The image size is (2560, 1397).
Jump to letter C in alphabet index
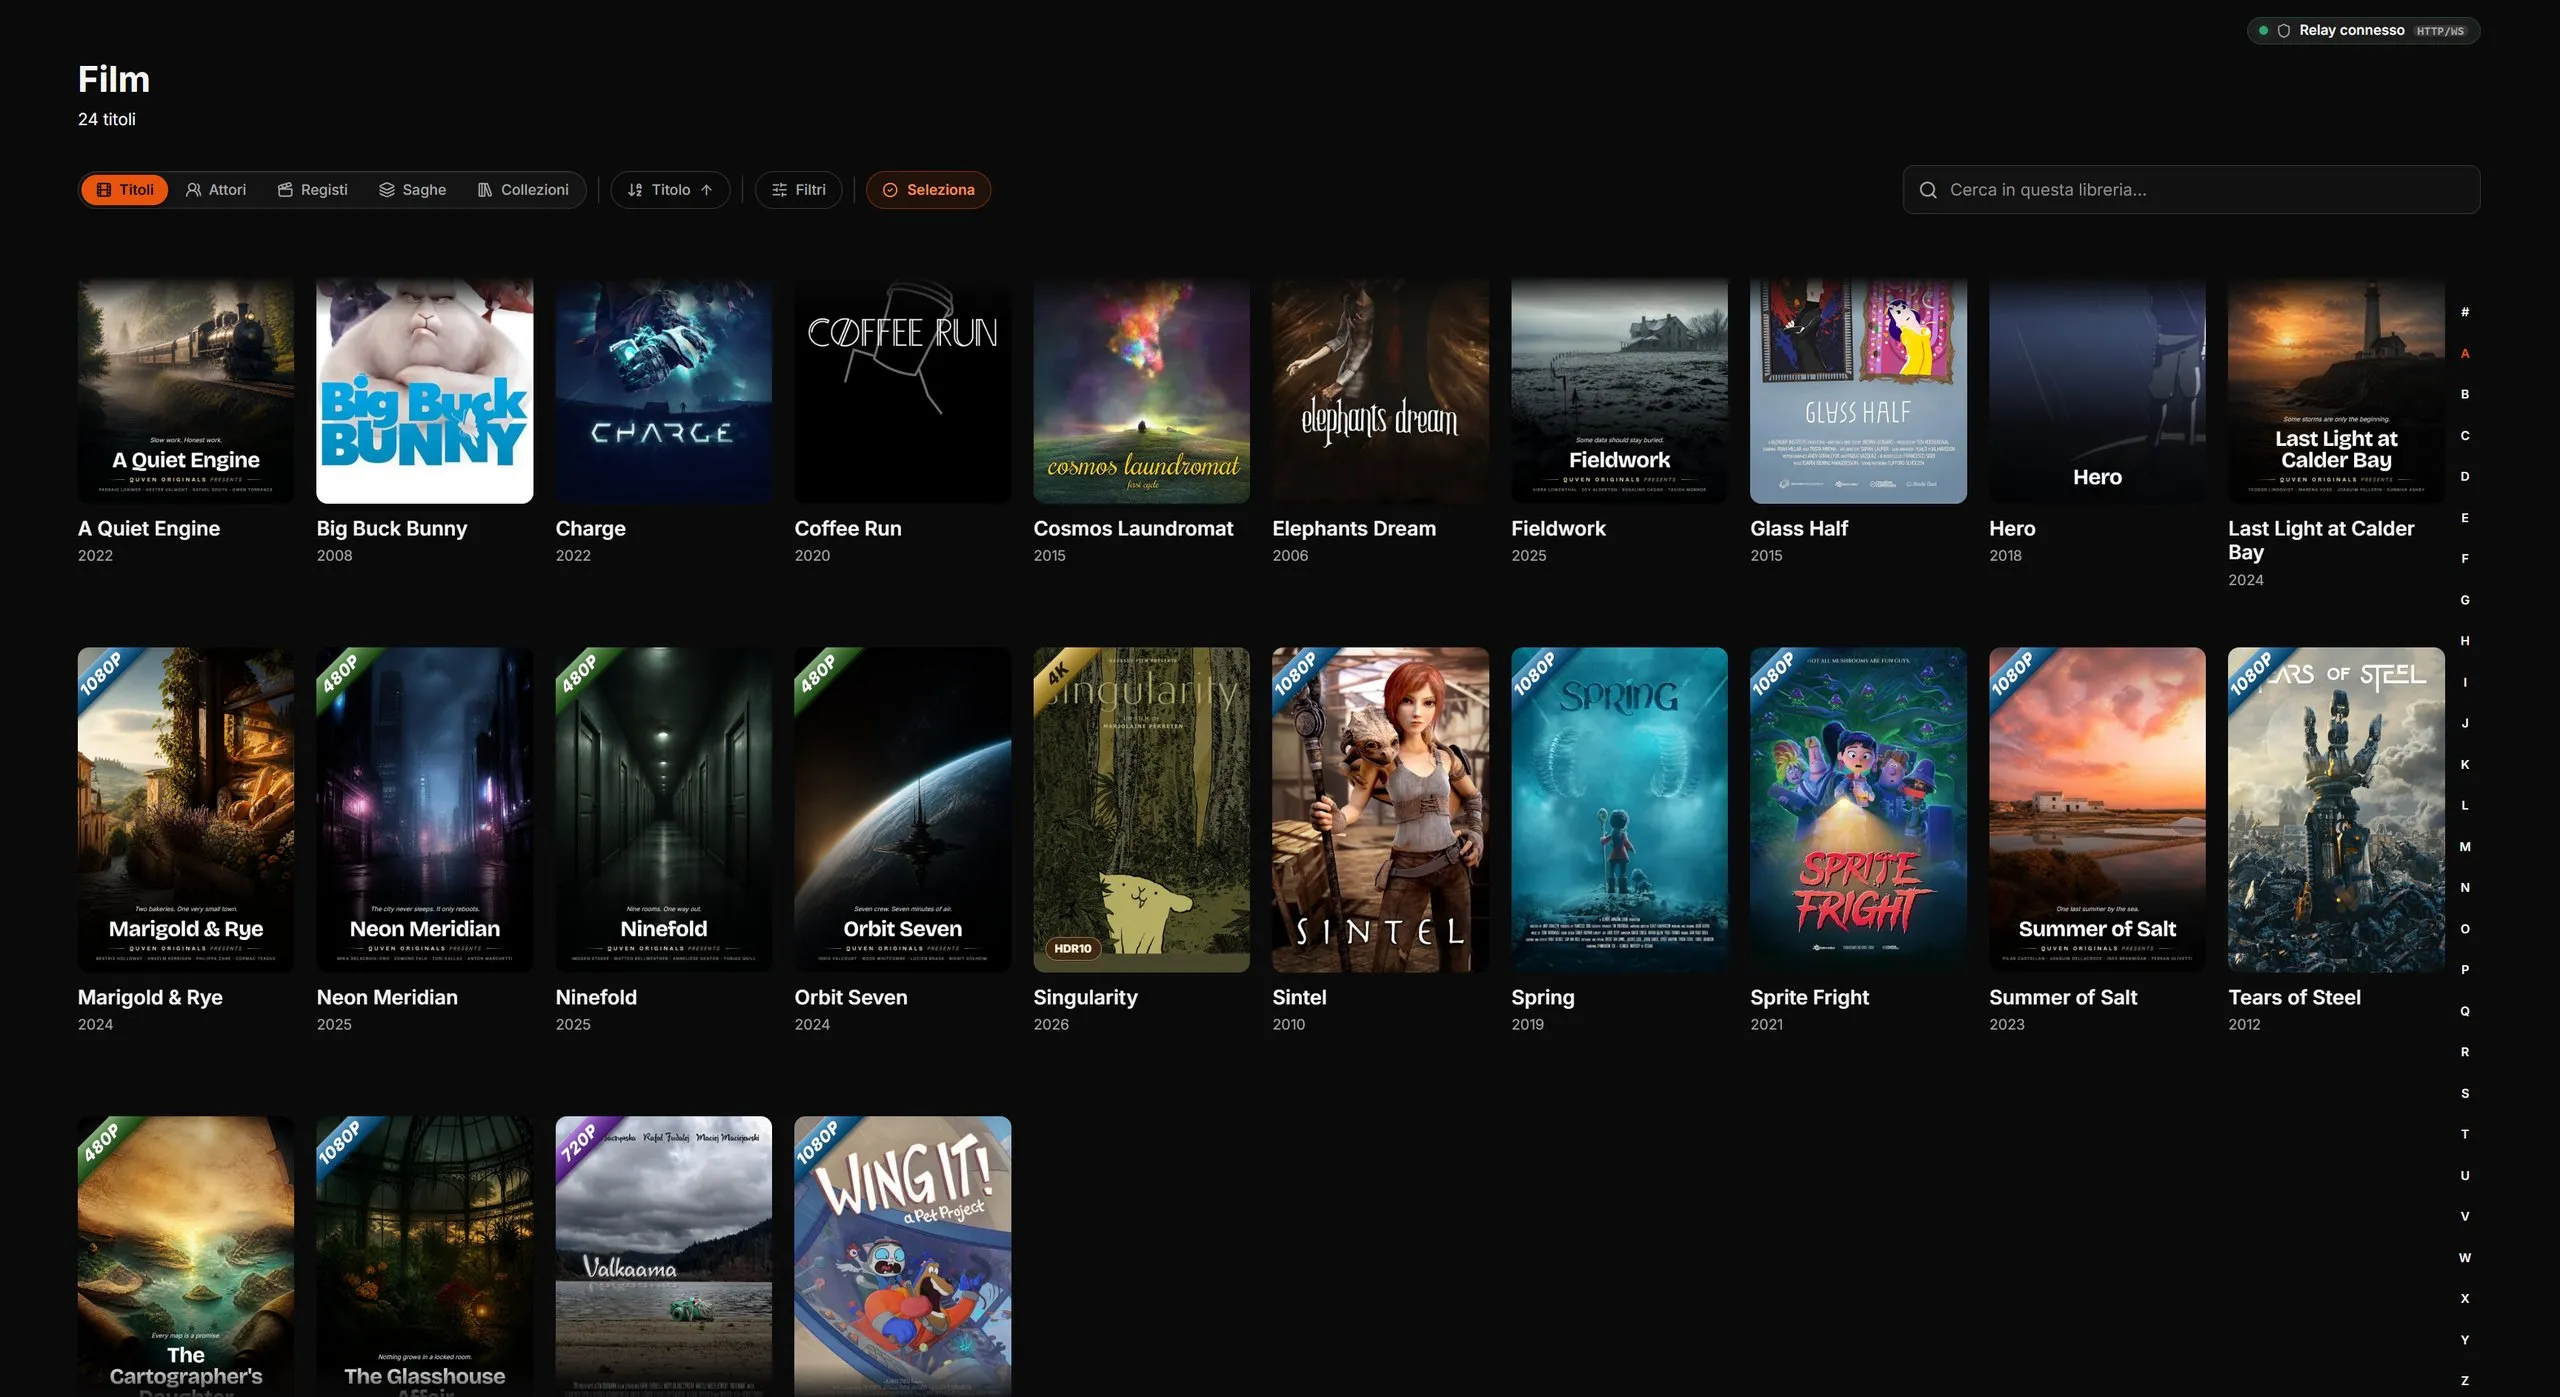tap(2465, 435)
